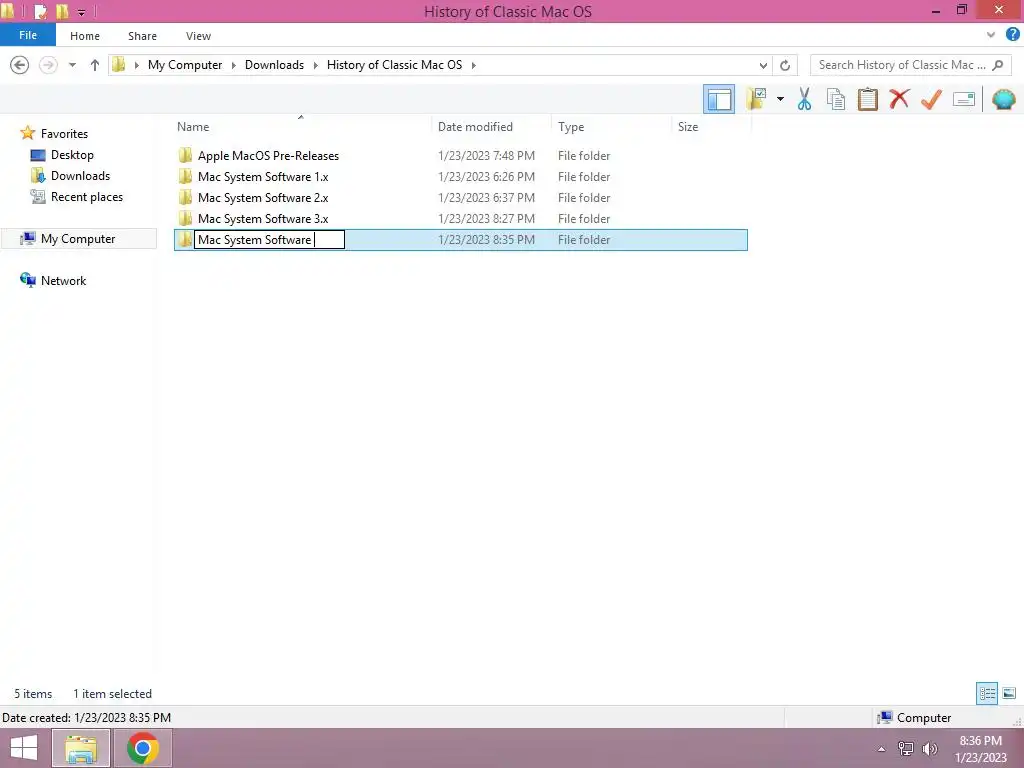Select My Computer in the navigation pane
Screen dimensions: 1024x768
(x=78, y=238)
